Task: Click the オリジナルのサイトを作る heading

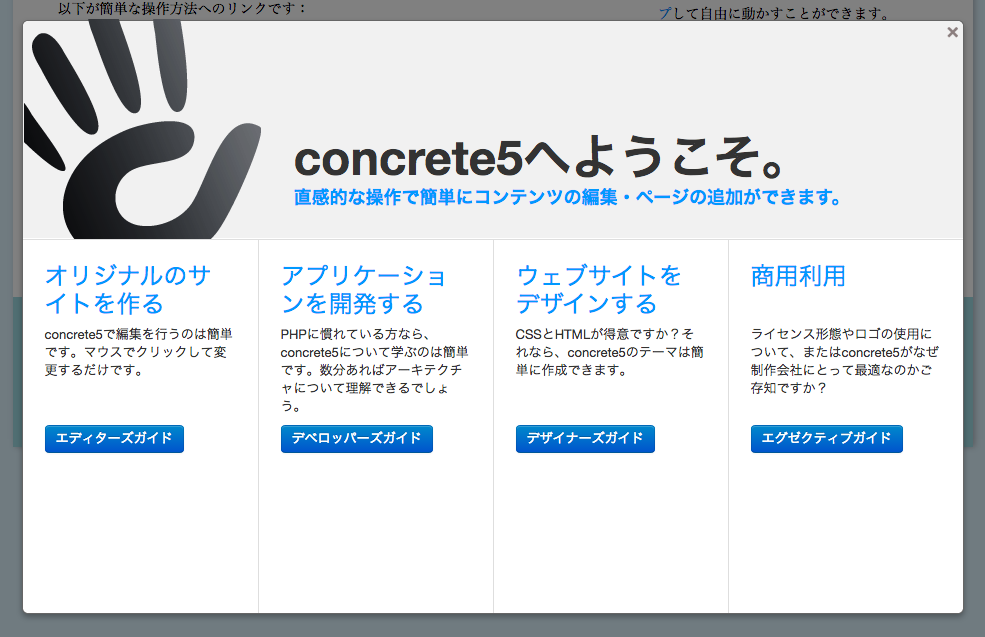Action: (128, 290)
